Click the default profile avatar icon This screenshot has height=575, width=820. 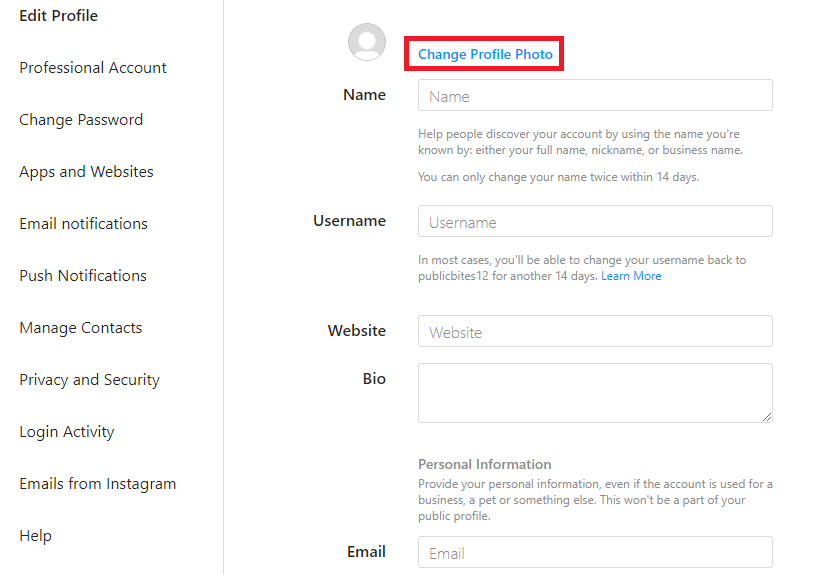(367, 42)
